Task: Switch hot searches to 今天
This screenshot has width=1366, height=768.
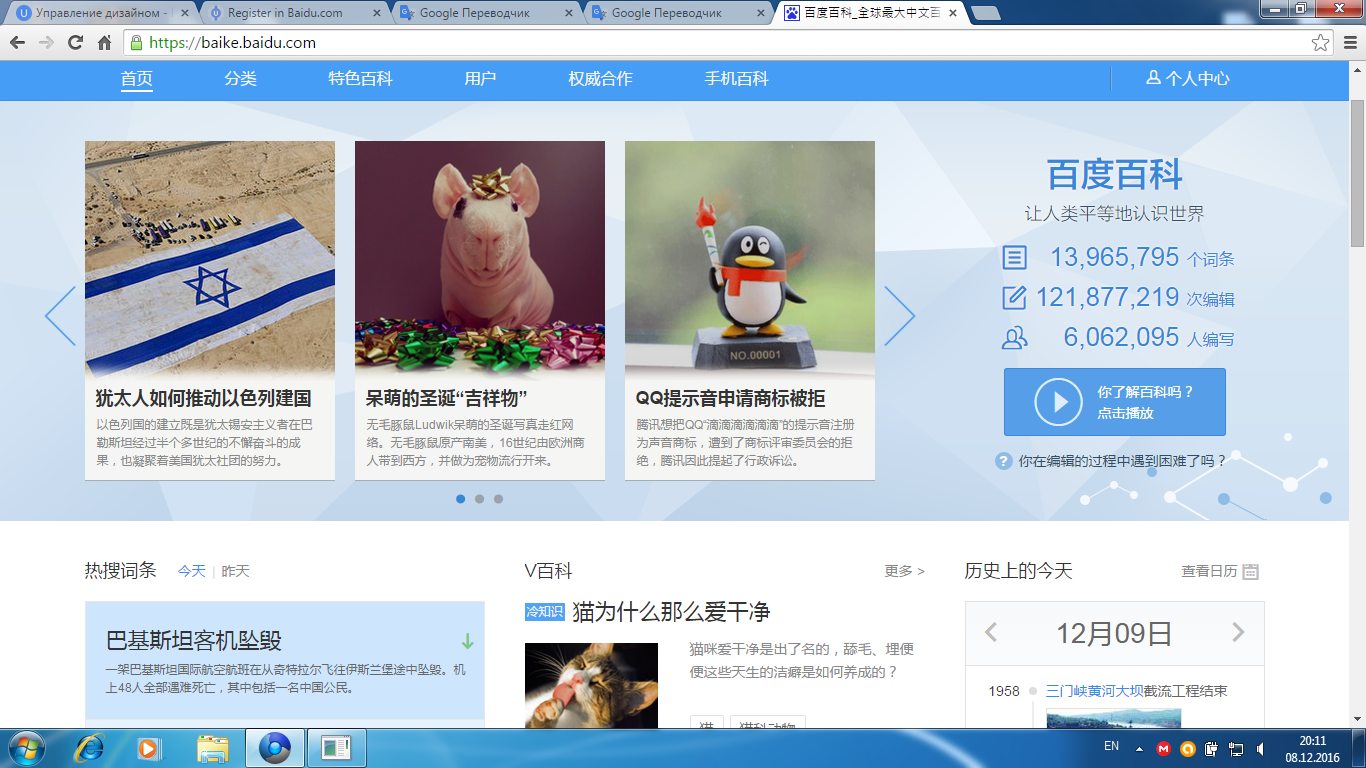Action: tap(191, 571)
